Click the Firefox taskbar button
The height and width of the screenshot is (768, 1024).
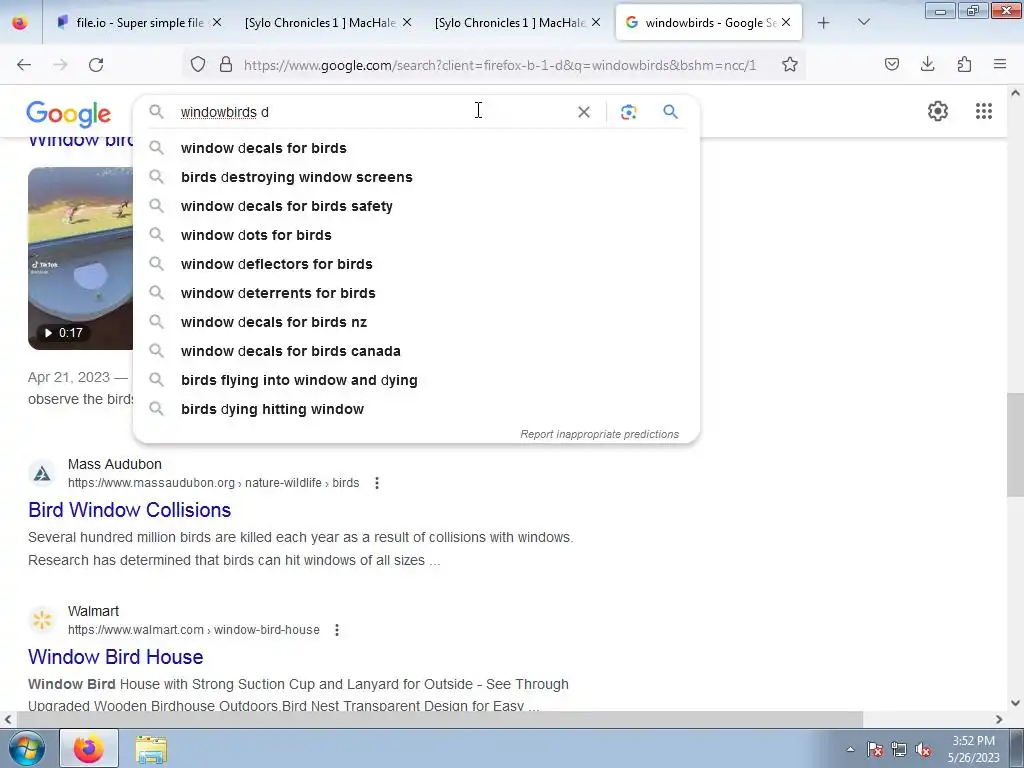tap(89, 748)
